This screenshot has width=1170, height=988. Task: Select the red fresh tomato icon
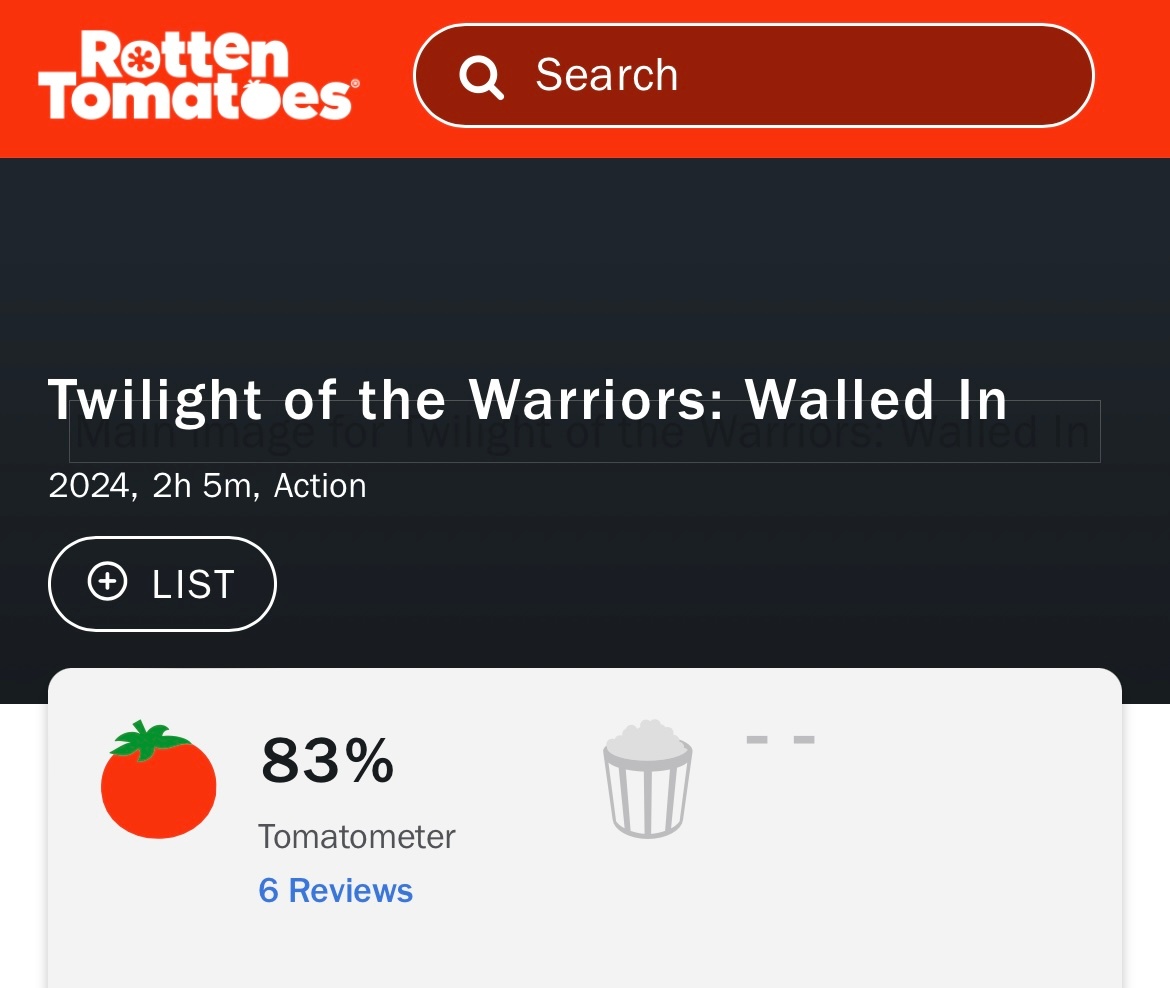click(158, 779)
